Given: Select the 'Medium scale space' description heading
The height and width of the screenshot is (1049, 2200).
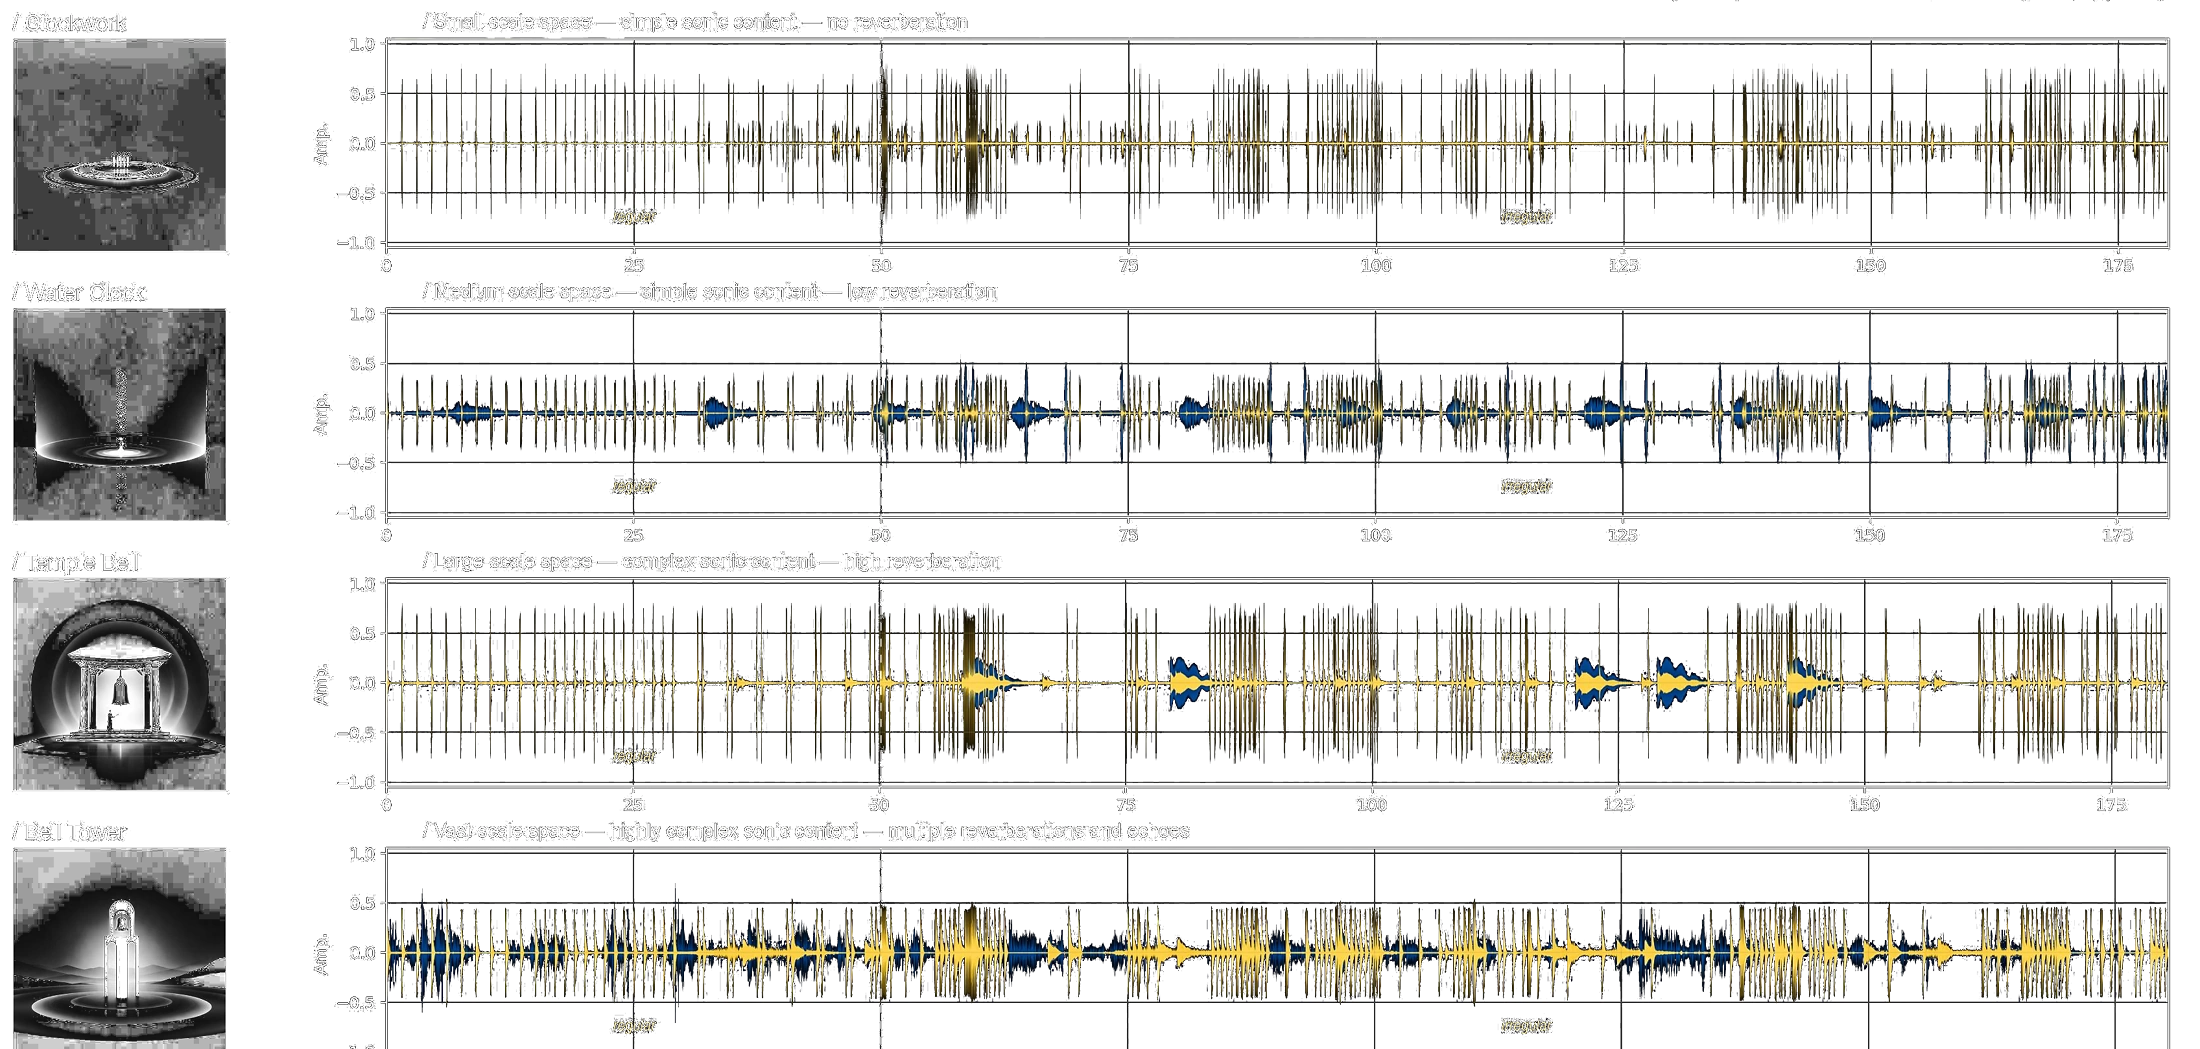Looking at the screenshot, I should pos(710,292).
